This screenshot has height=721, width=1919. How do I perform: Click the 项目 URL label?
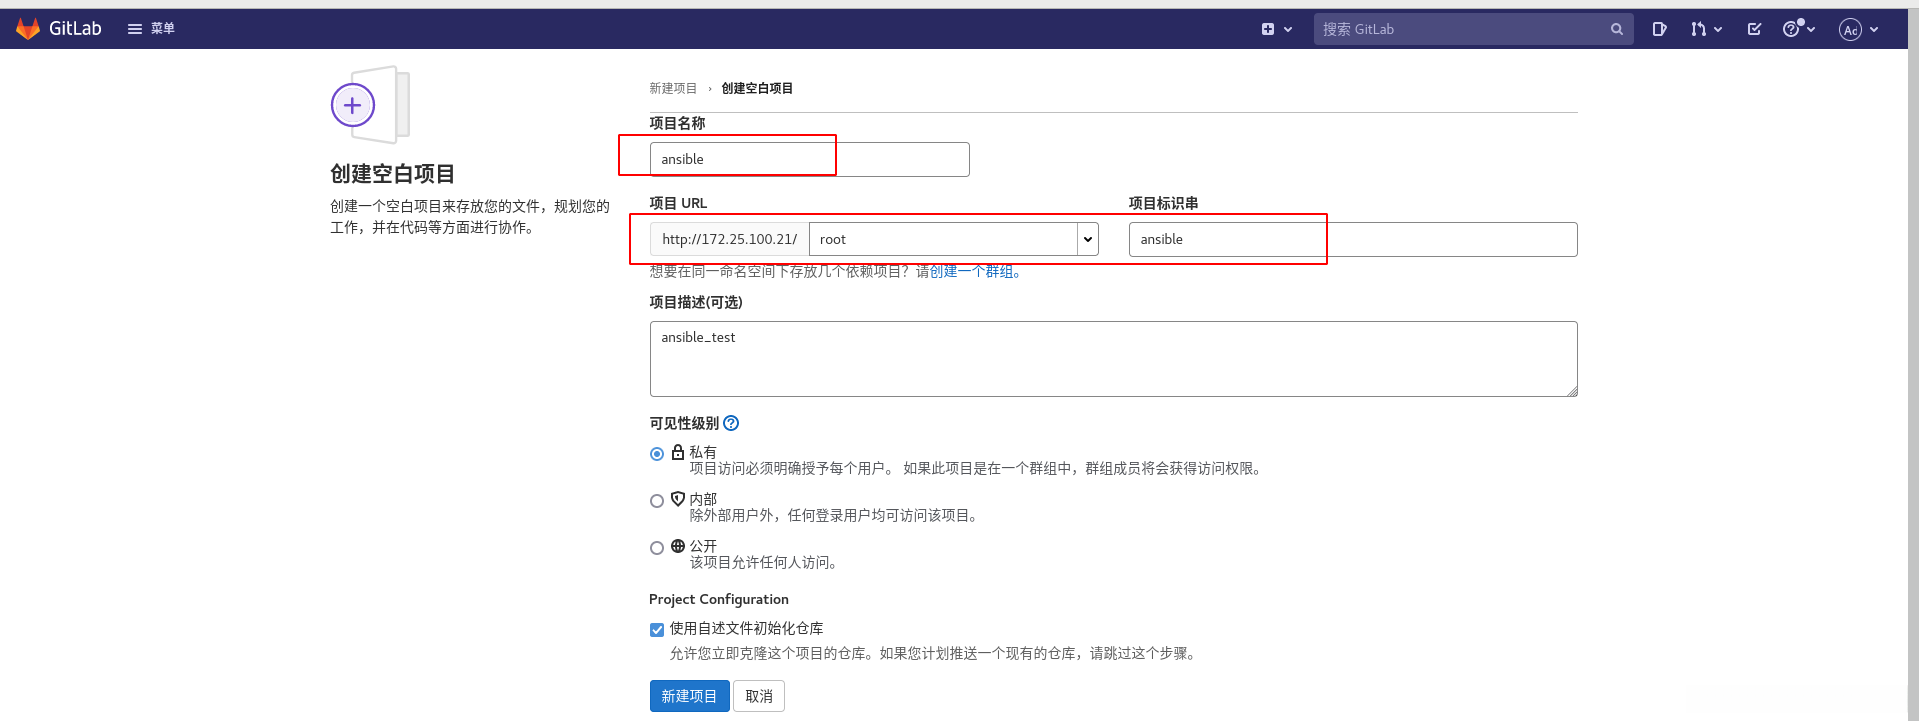678,203
